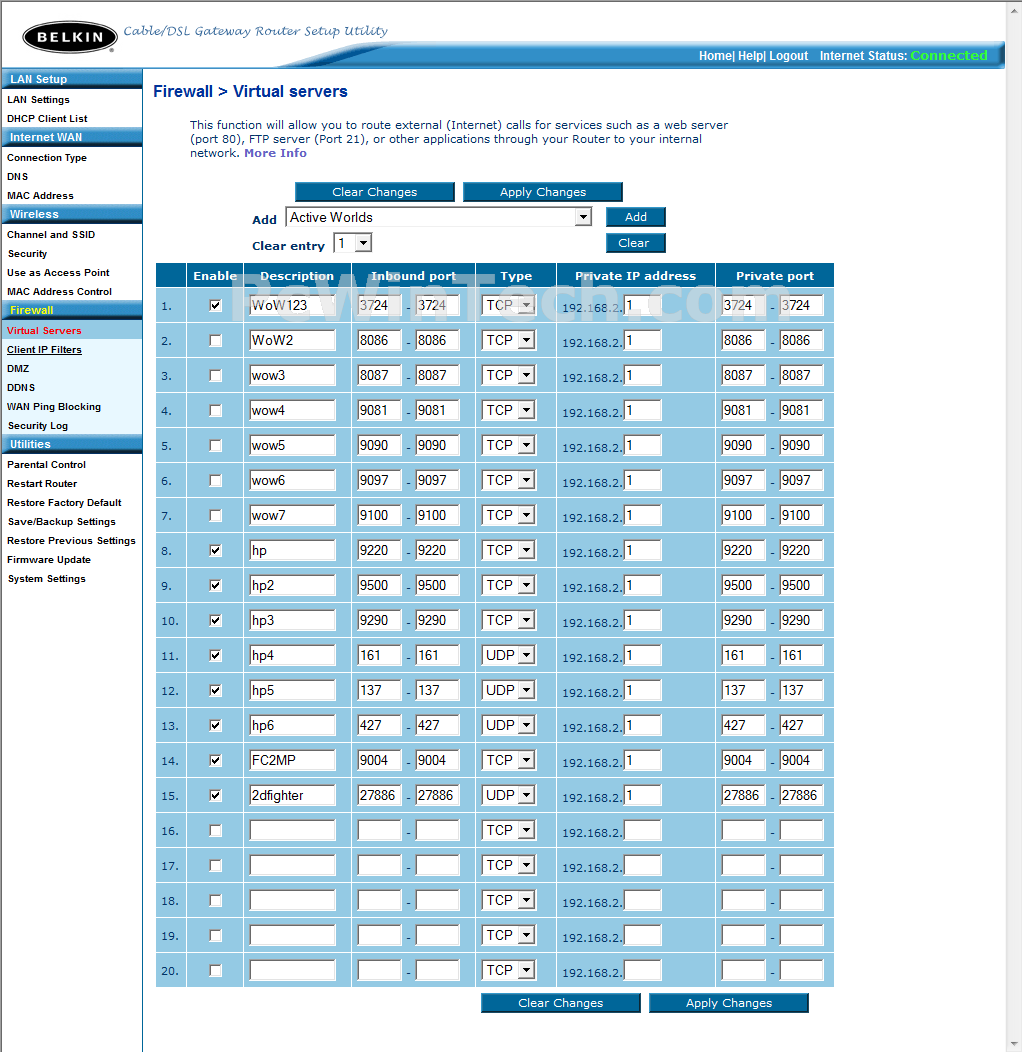
Task: Disable the FC2MP virtual server checkbox
Action: 215,760
